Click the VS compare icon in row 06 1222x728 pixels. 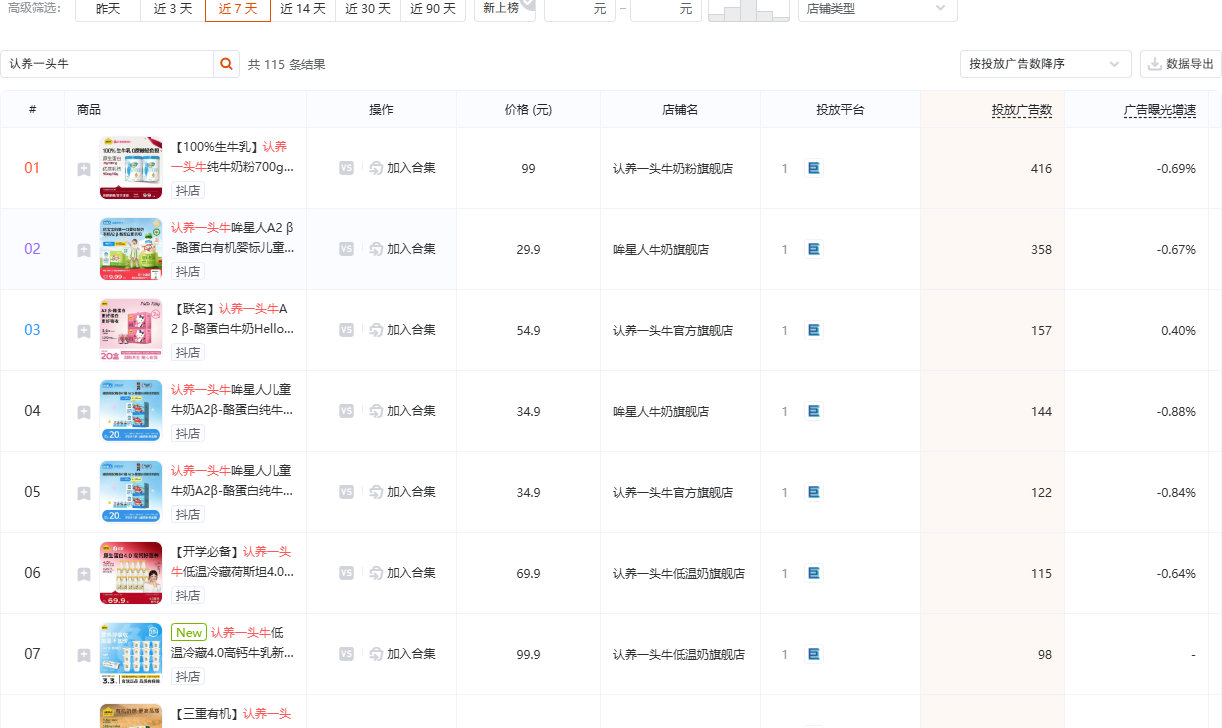coord(346,573)
